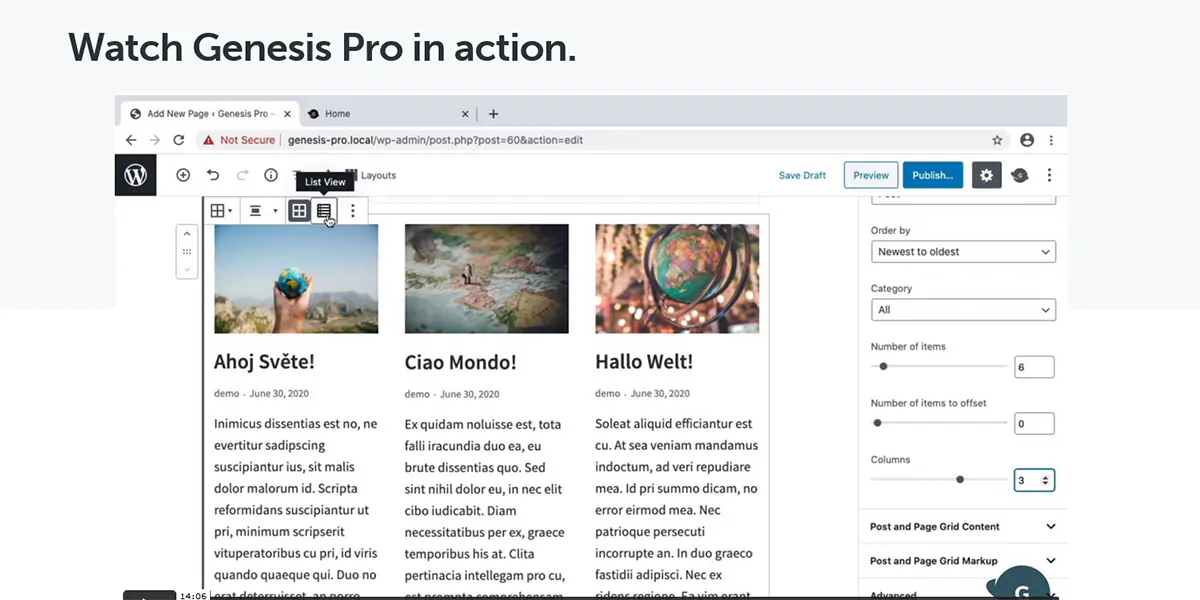Click the Columns slider handle

click(960, 480)
